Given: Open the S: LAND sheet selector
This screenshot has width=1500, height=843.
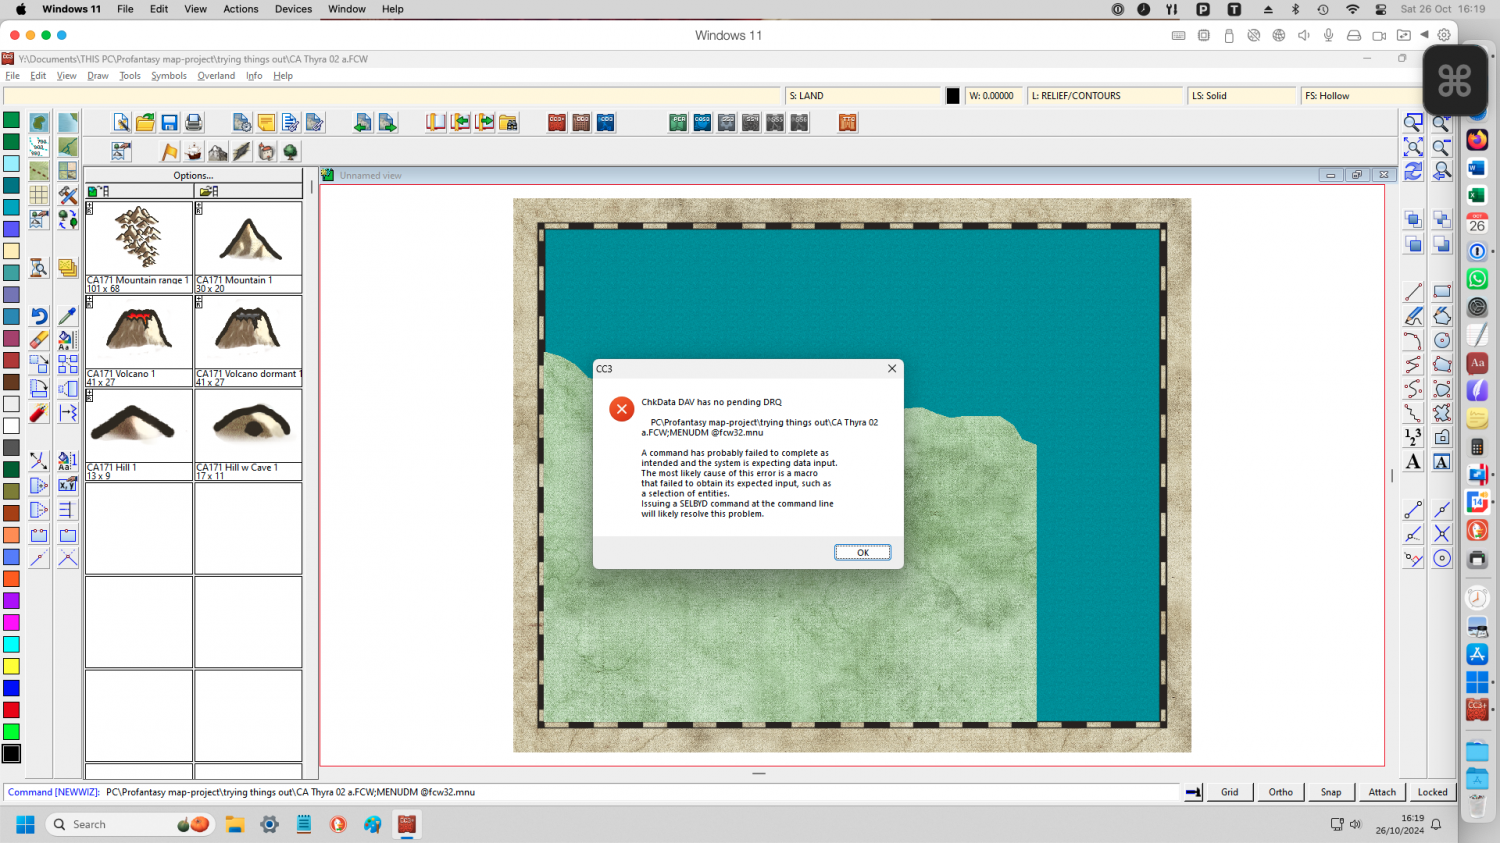Looking at the screenshot, I should [x=864, y=96].
